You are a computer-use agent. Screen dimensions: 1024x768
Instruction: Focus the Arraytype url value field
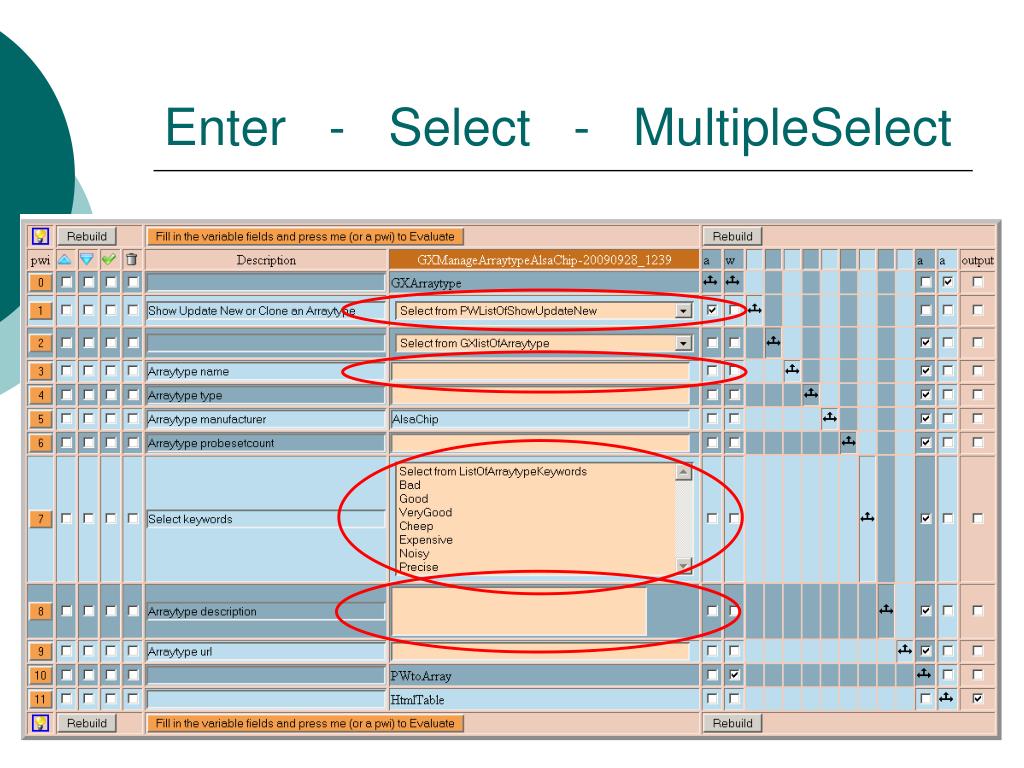coord(540,651)
